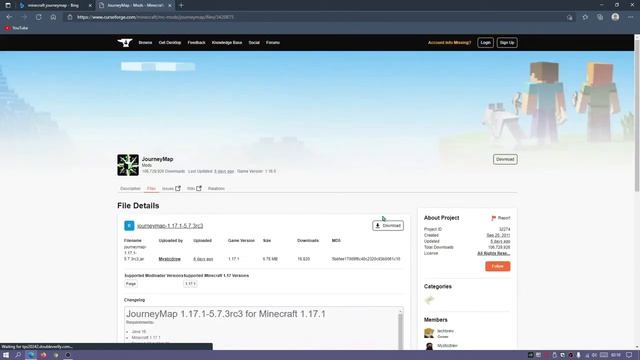
Task: Open the Wiki external link tab
Action: (194, 189)
